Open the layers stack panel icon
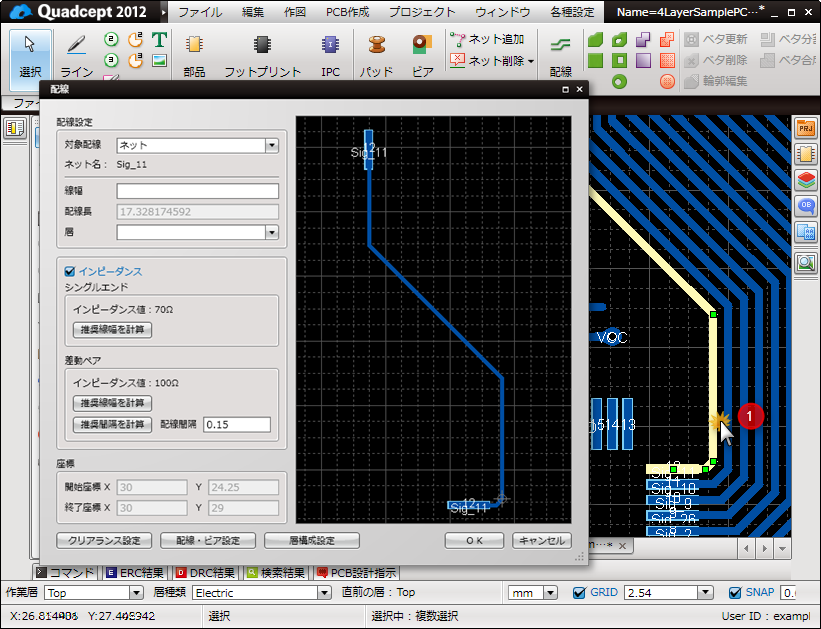Viewport: 821px width, 629px height. tap(806, 180)
